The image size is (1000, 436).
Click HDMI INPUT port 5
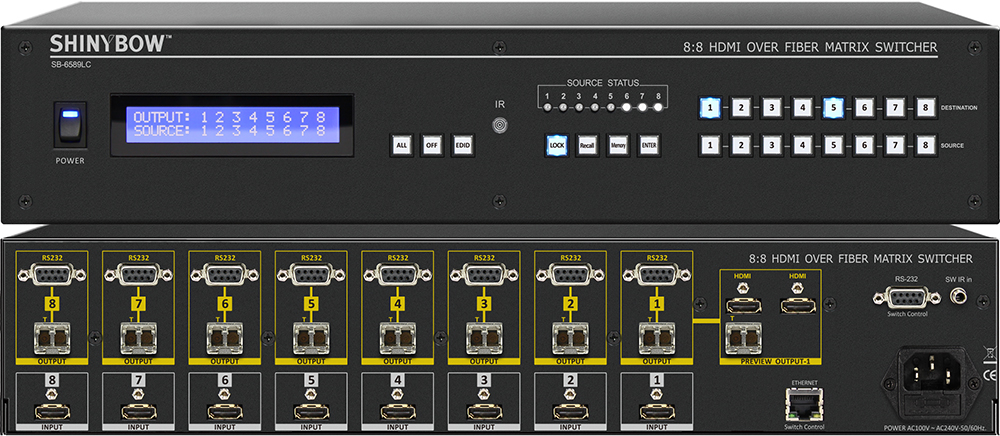[x=311, y=412]
